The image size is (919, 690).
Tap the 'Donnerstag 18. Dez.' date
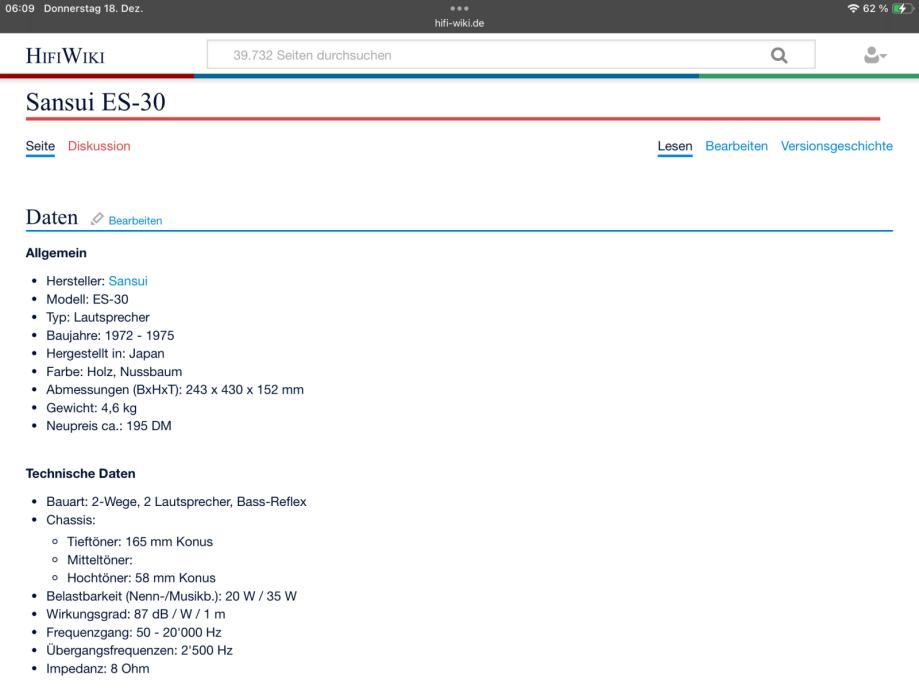93,8
